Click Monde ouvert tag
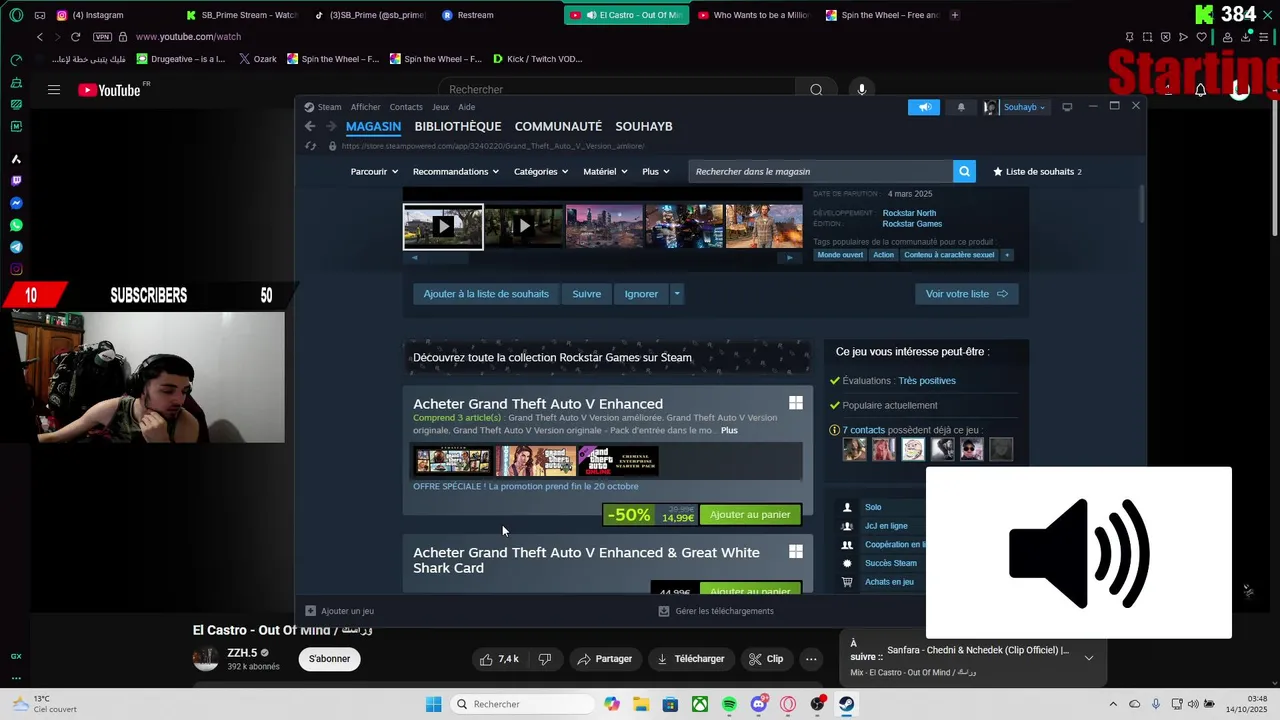Screen dimensions: 1280x720 click(840, 255)
